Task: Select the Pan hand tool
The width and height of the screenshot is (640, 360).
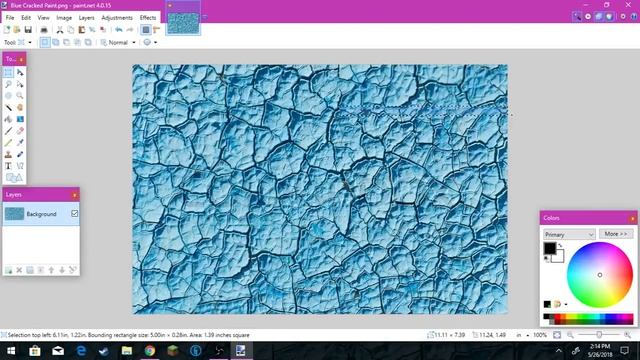Action: pos(20,108)
